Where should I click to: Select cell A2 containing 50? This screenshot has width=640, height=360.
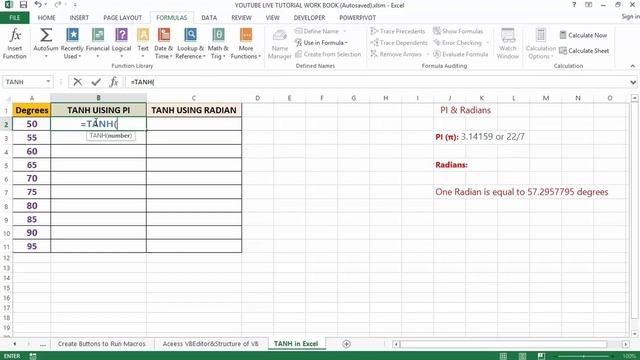pyautogui.click(x=32, y=124)
